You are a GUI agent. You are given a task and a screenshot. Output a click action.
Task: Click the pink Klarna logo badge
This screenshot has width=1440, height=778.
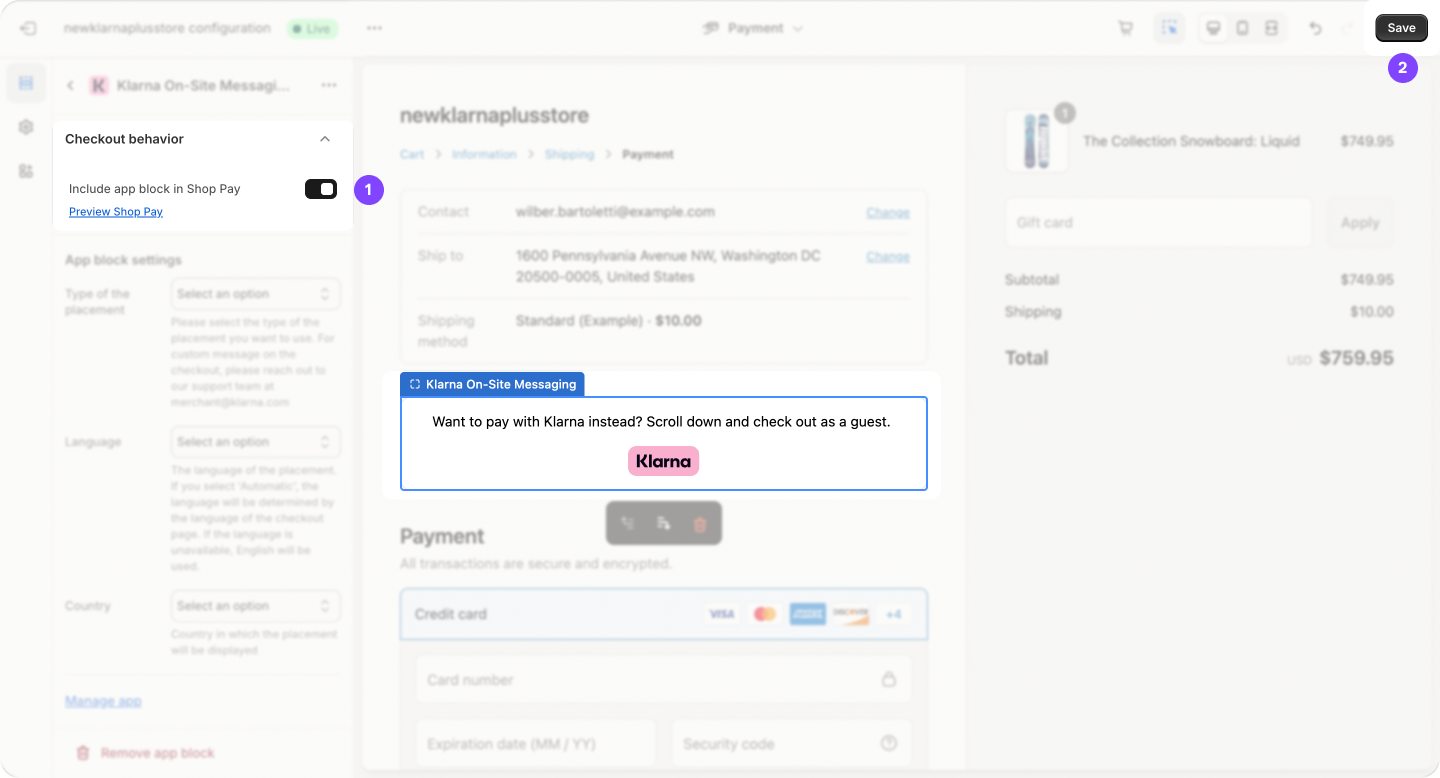pyautogui.click(x=663, y=461)
